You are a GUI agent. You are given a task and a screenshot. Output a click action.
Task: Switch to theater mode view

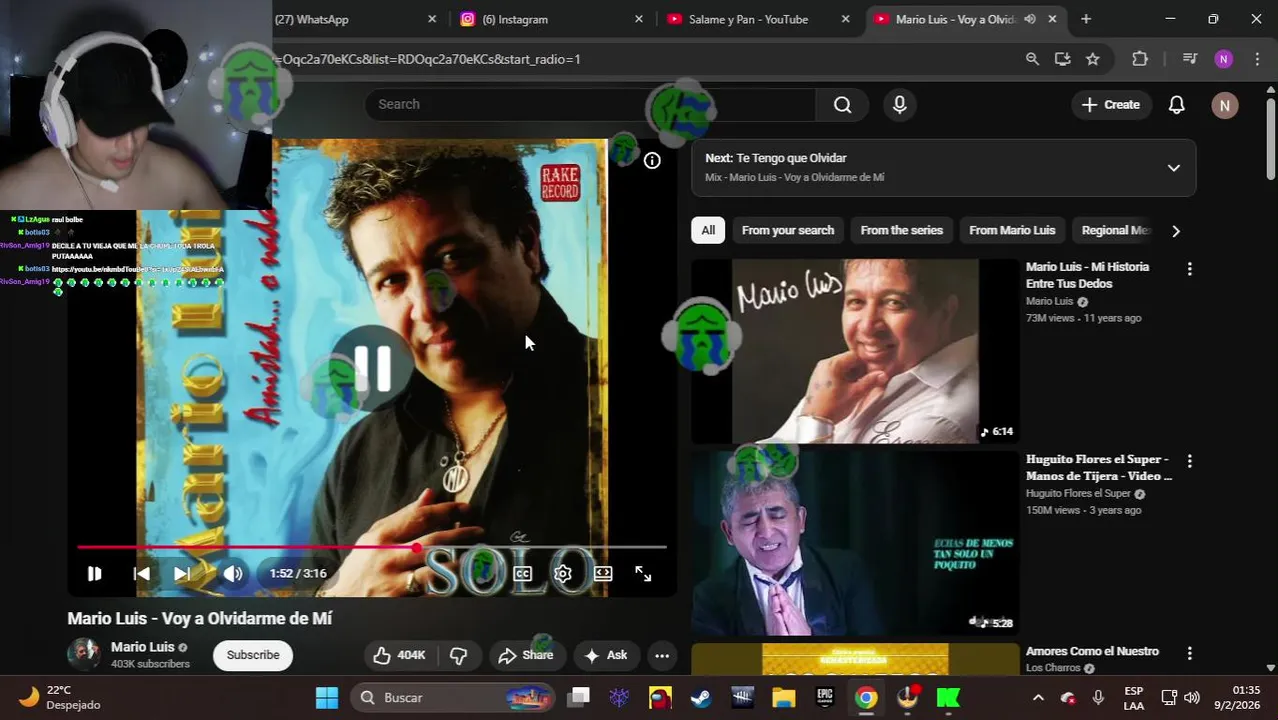(603, 573)
